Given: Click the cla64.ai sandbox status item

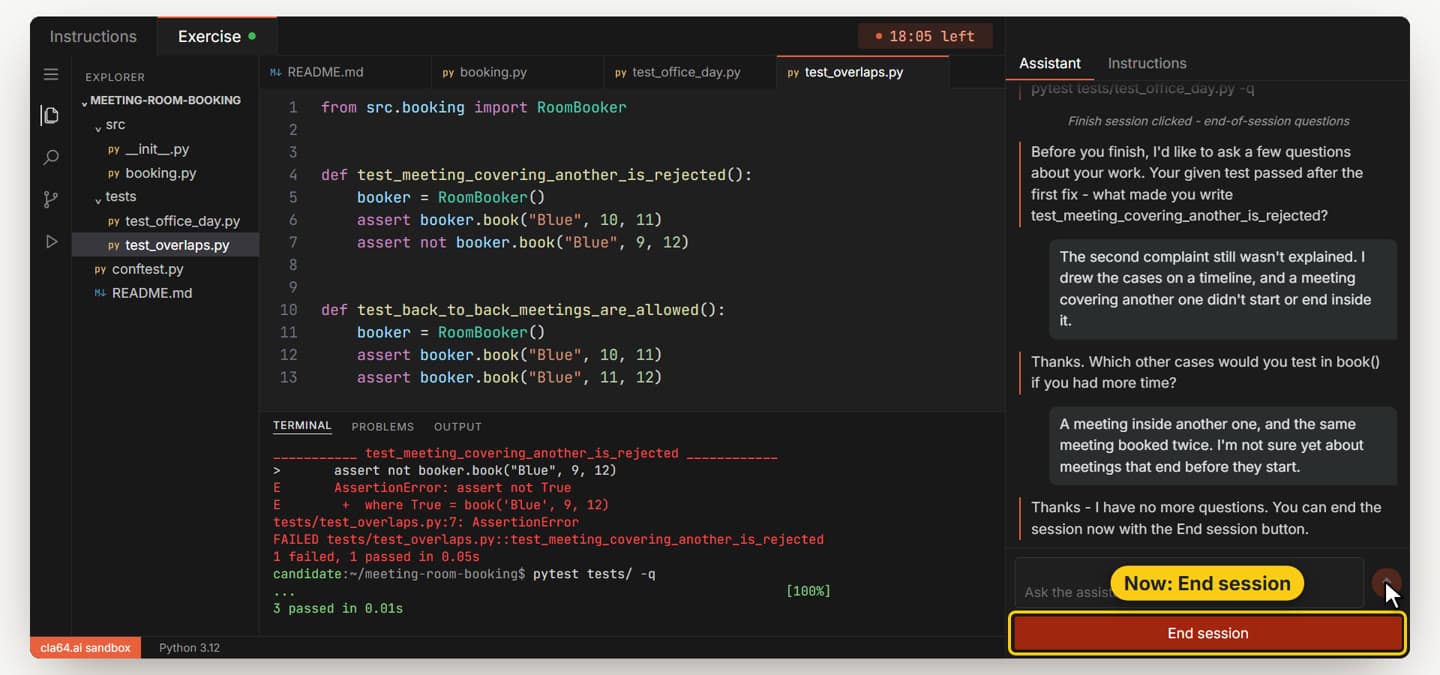Looking at the screenshot, I should [86, 648].
